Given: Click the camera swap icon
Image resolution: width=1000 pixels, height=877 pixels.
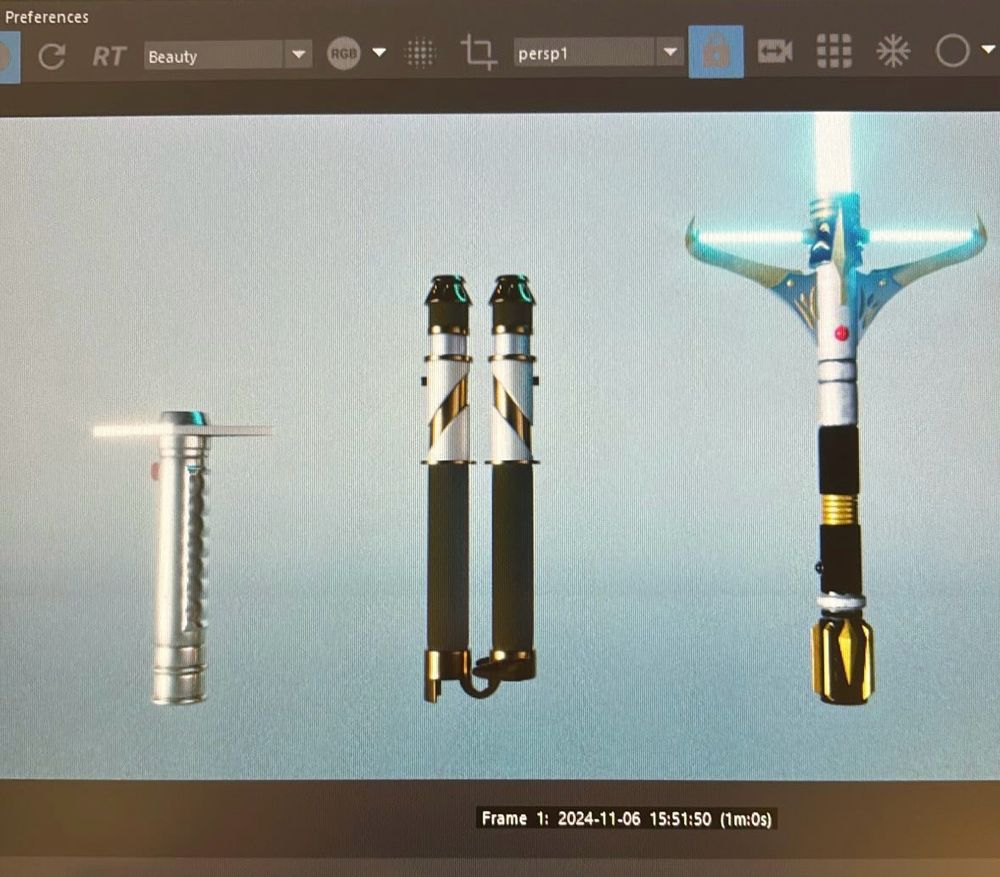Looking at the screenshot, I should [775, 51].
